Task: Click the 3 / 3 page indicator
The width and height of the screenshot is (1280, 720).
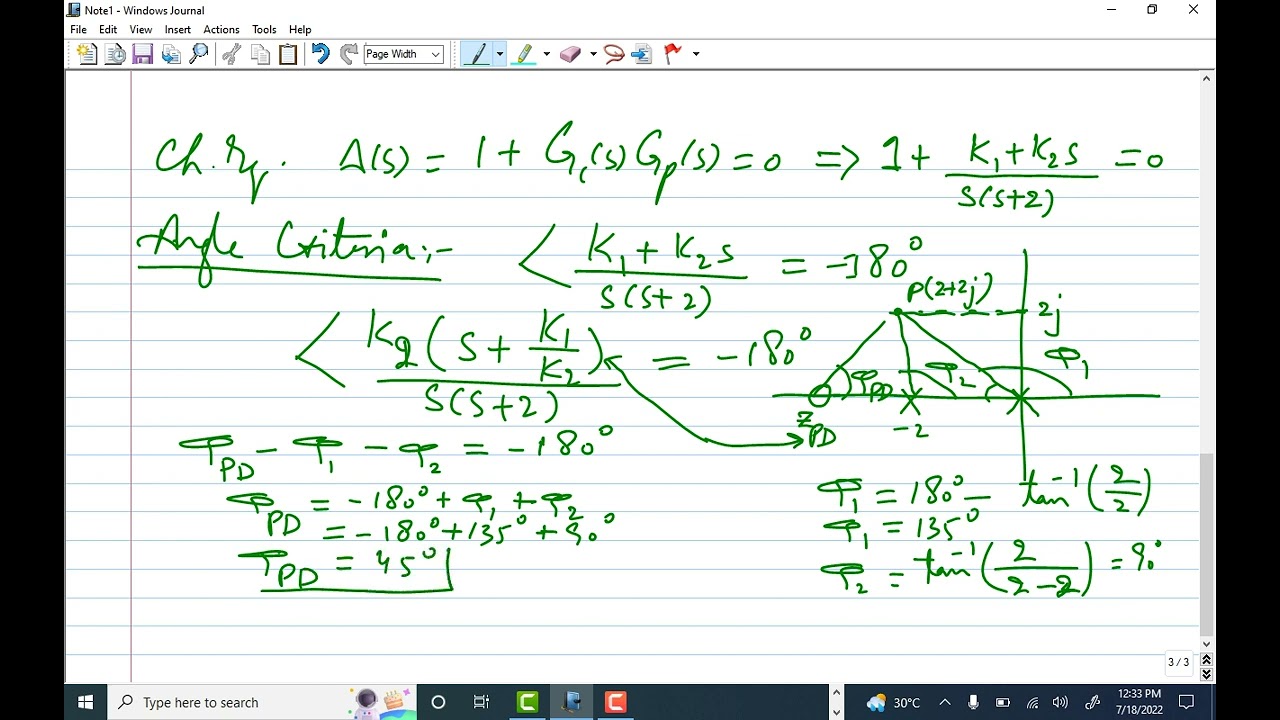Action: (x=1179, y=662)
